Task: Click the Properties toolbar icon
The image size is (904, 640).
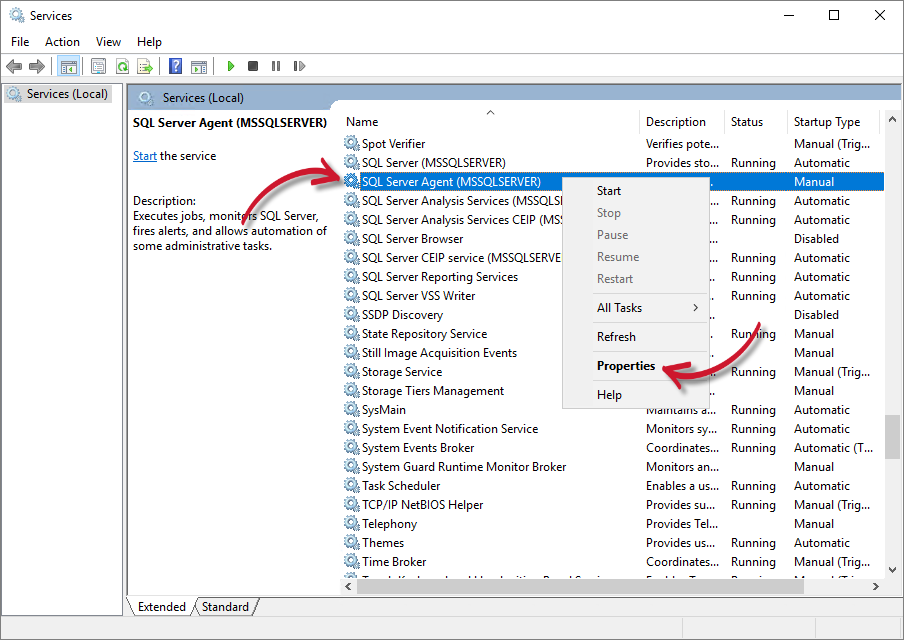Action: tap(97, 66)
